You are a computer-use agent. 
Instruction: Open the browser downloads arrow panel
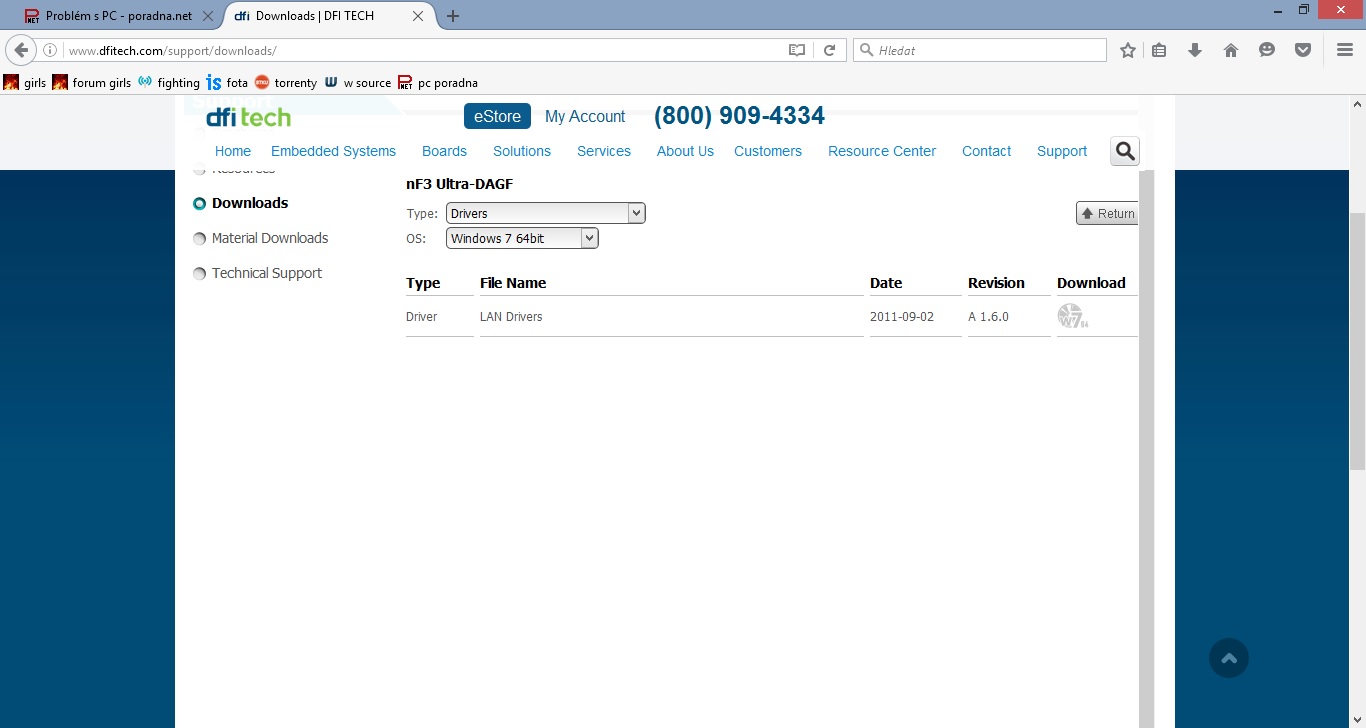(1195, 50)
